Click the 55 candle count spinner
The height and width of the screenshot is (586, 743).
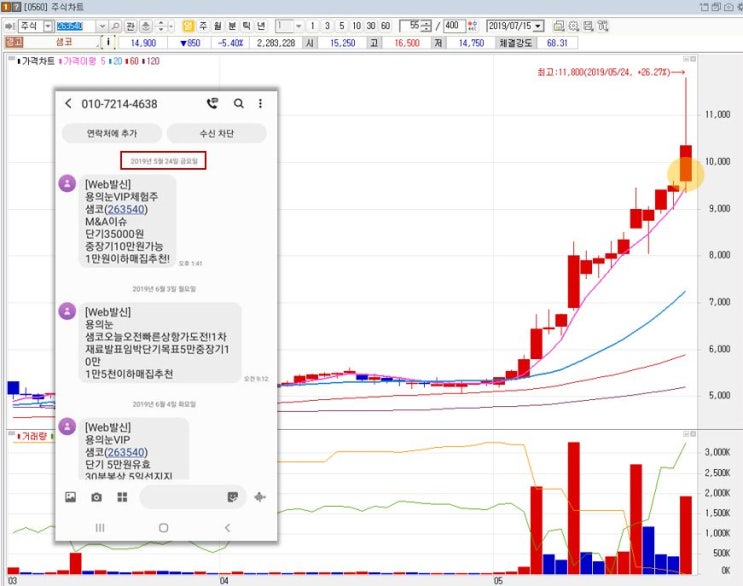click(426, 26)
